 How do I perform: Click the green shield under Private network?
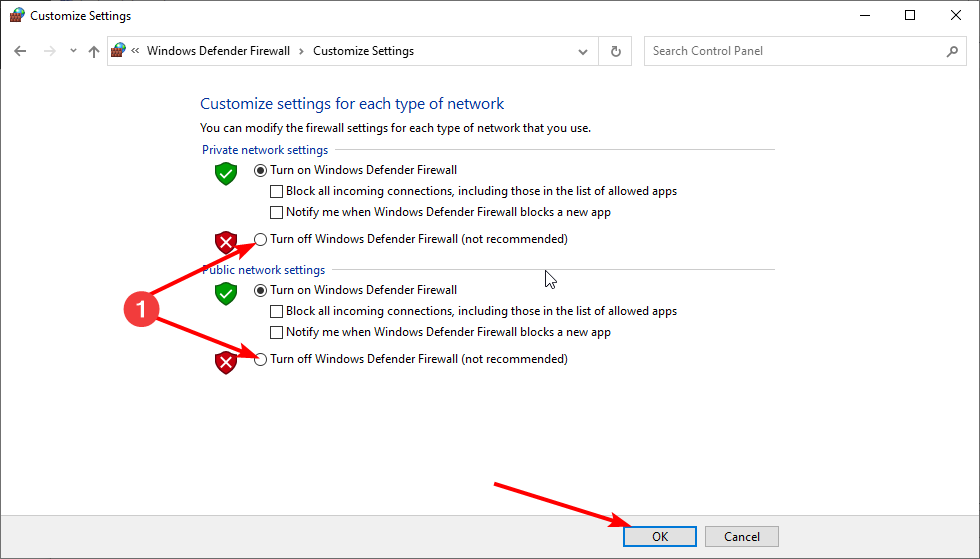(226, 173)
